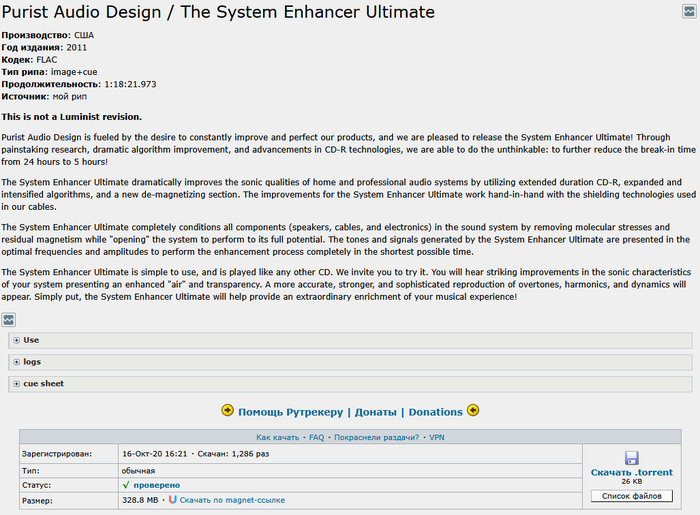Click the floppy disk download icon

(x=631, y=457)
